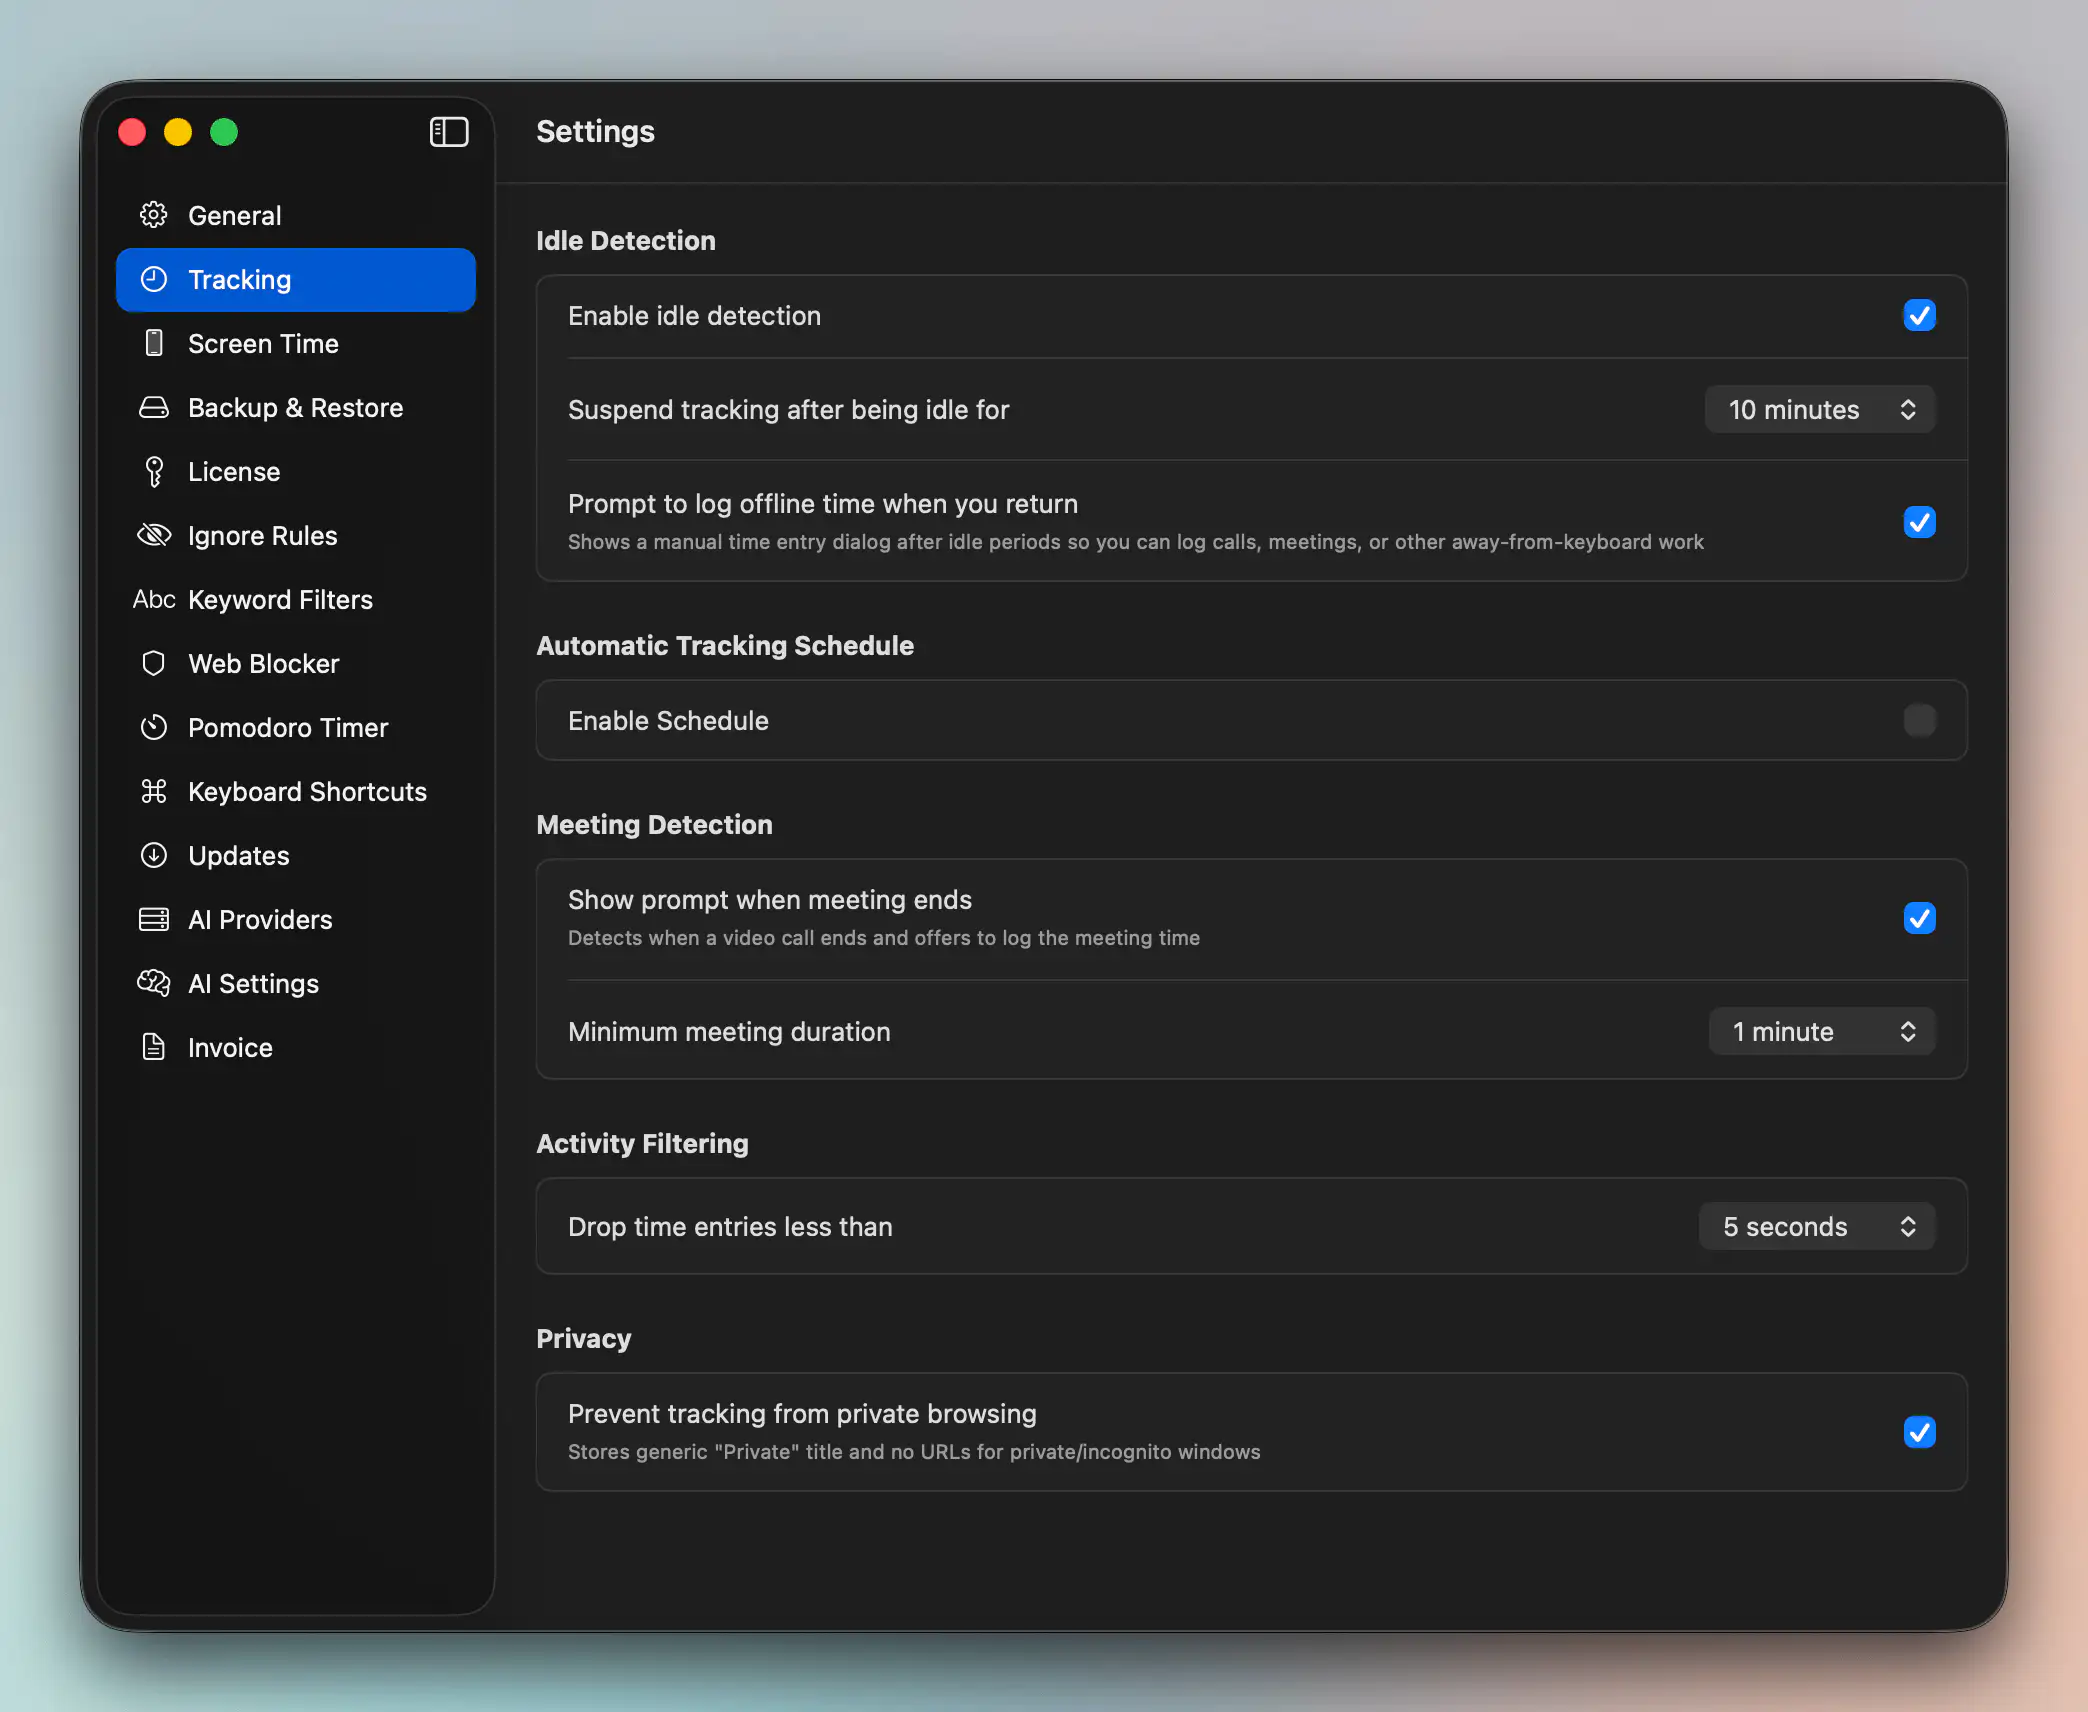Viewport: 2088px width, 1712px height.
Task: Open Keyword Filters in sidebar
Action: pyautogui.click(x=295, y=599)
